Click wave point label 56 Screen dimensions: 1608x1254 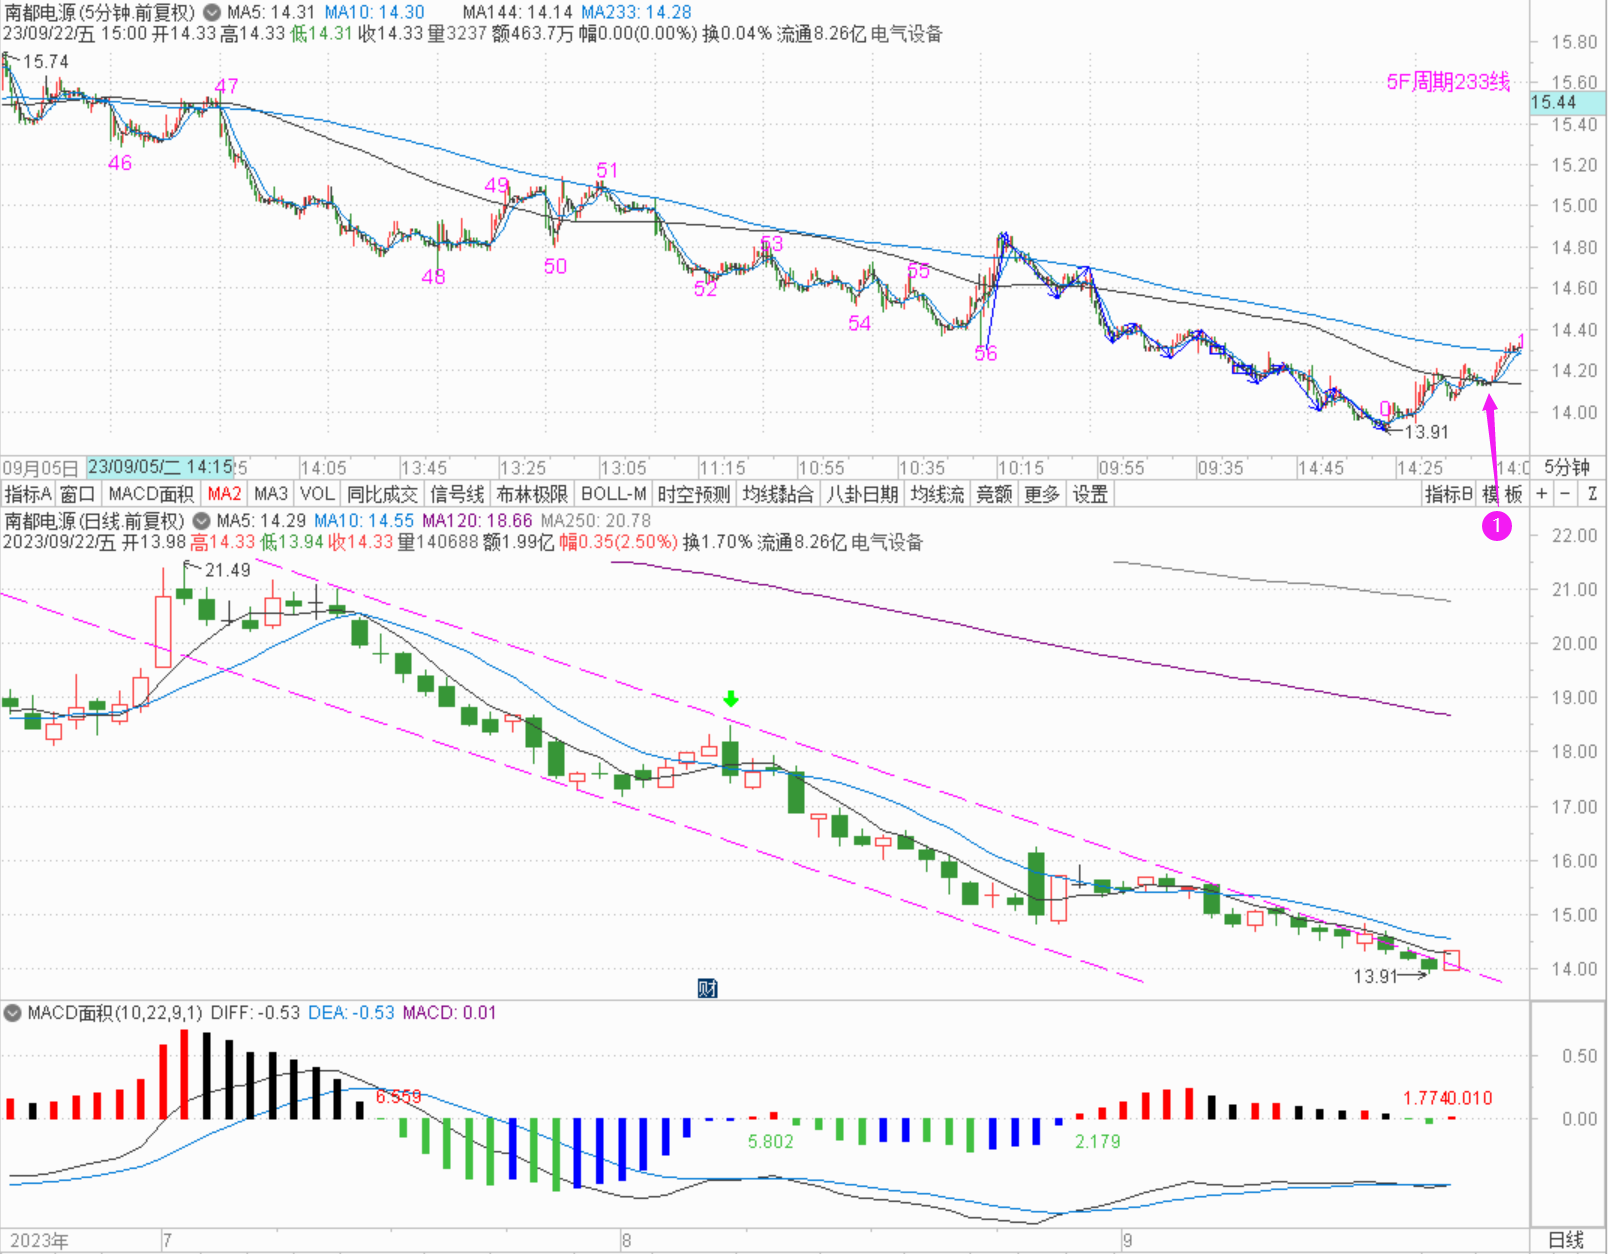pos(986,353)
